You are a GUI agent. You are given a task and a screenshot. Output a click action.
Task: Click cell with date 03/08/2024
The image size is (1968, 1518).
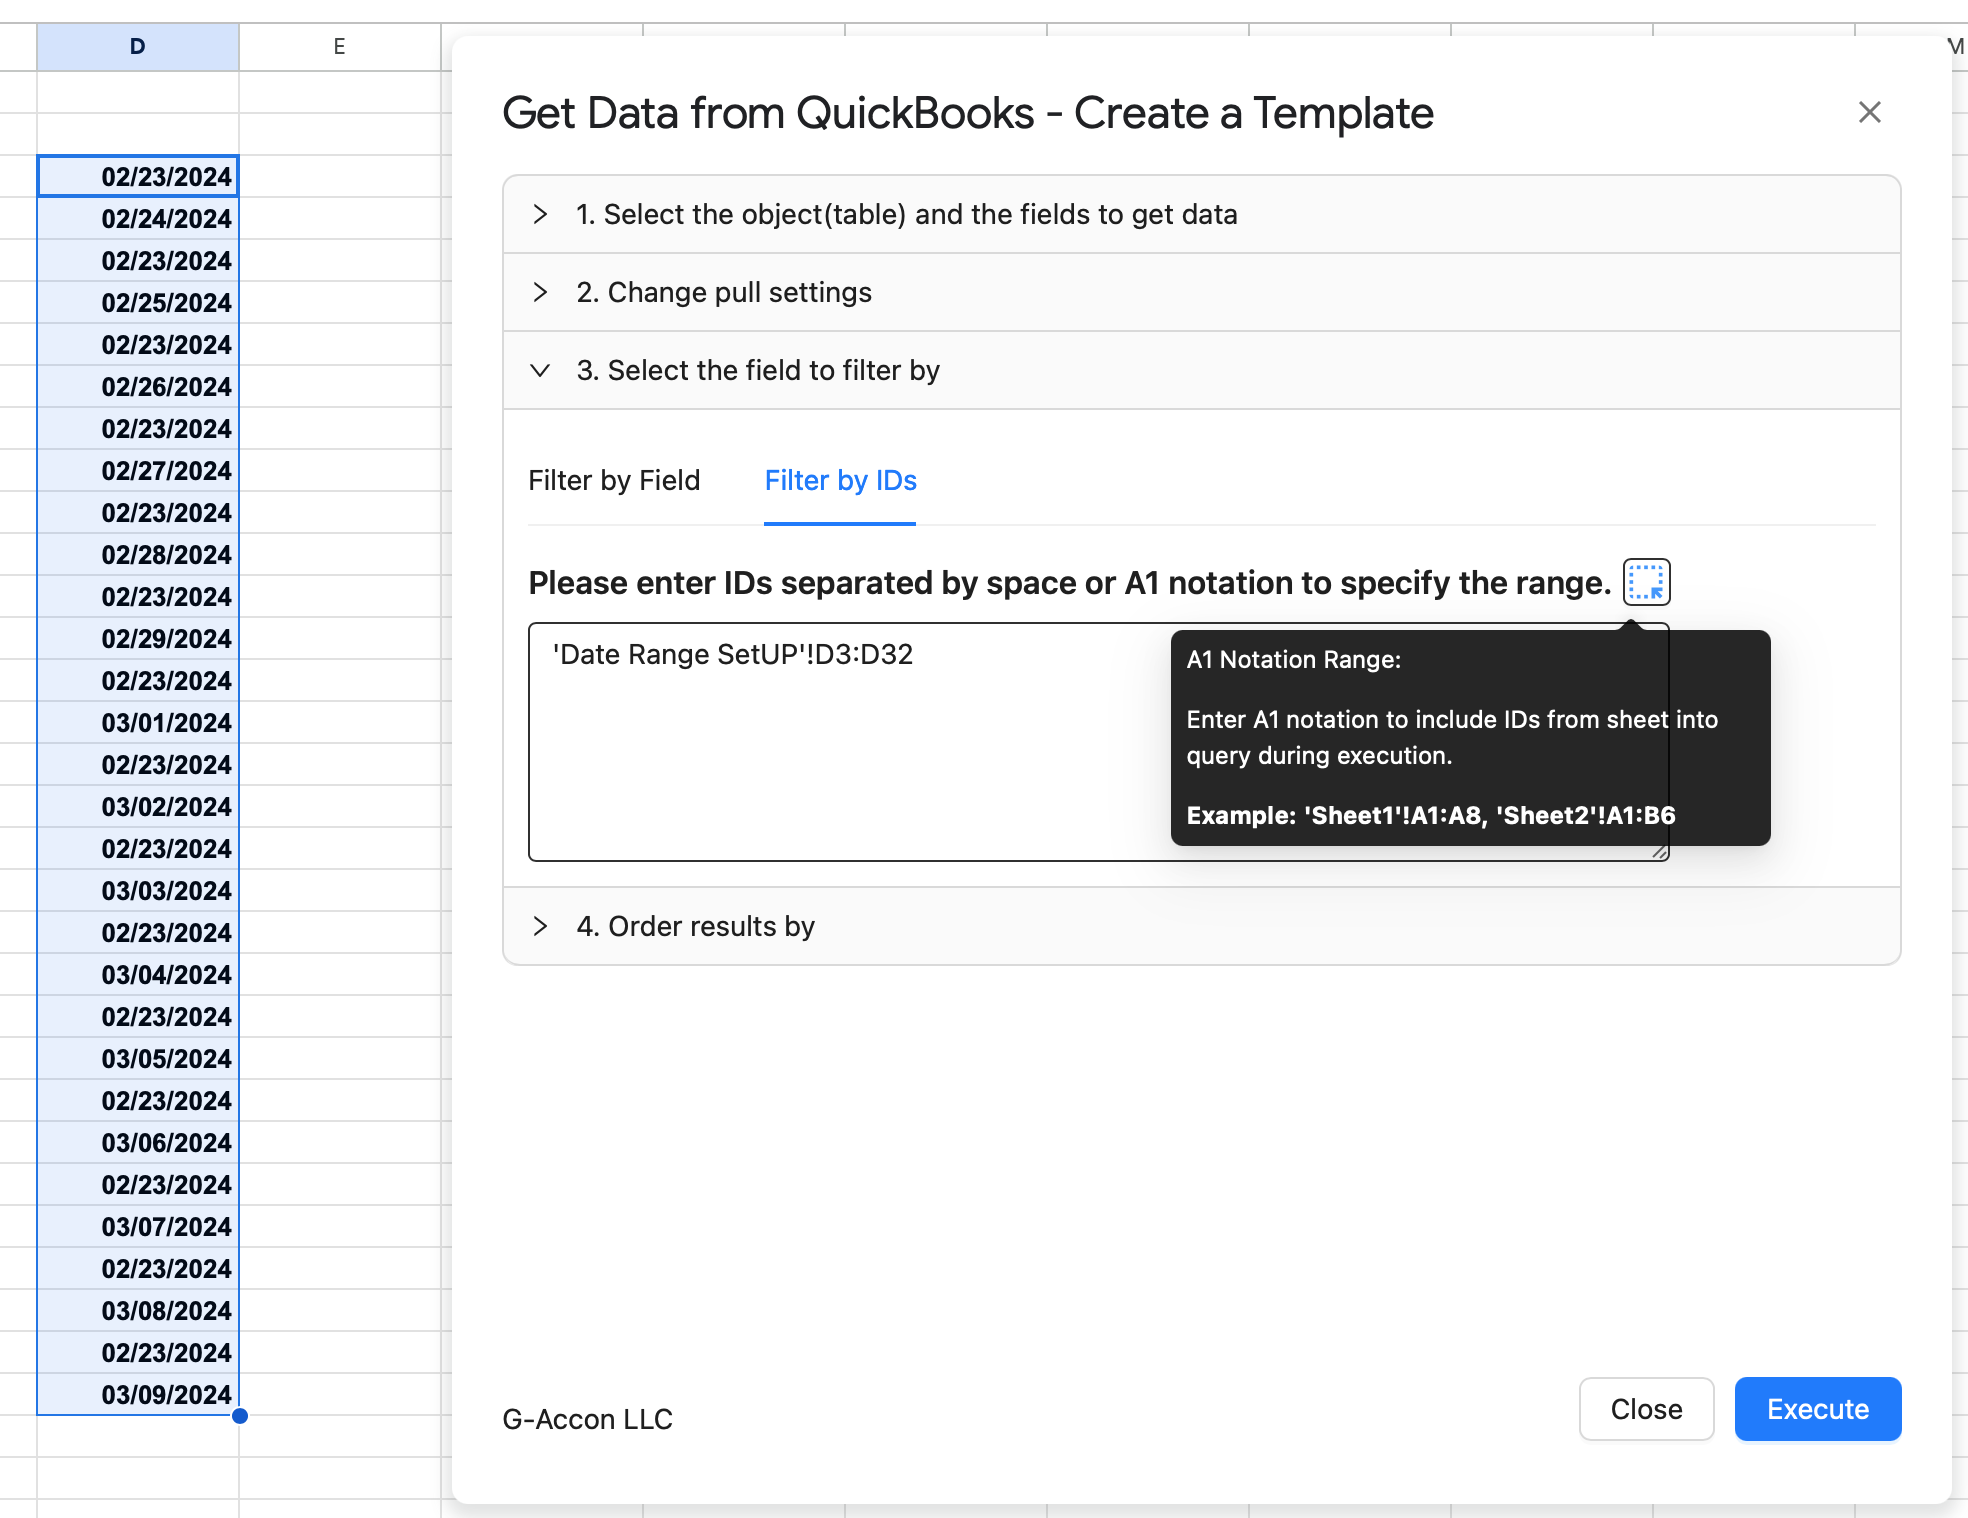pyautogui.click(x=138, y=1310)
